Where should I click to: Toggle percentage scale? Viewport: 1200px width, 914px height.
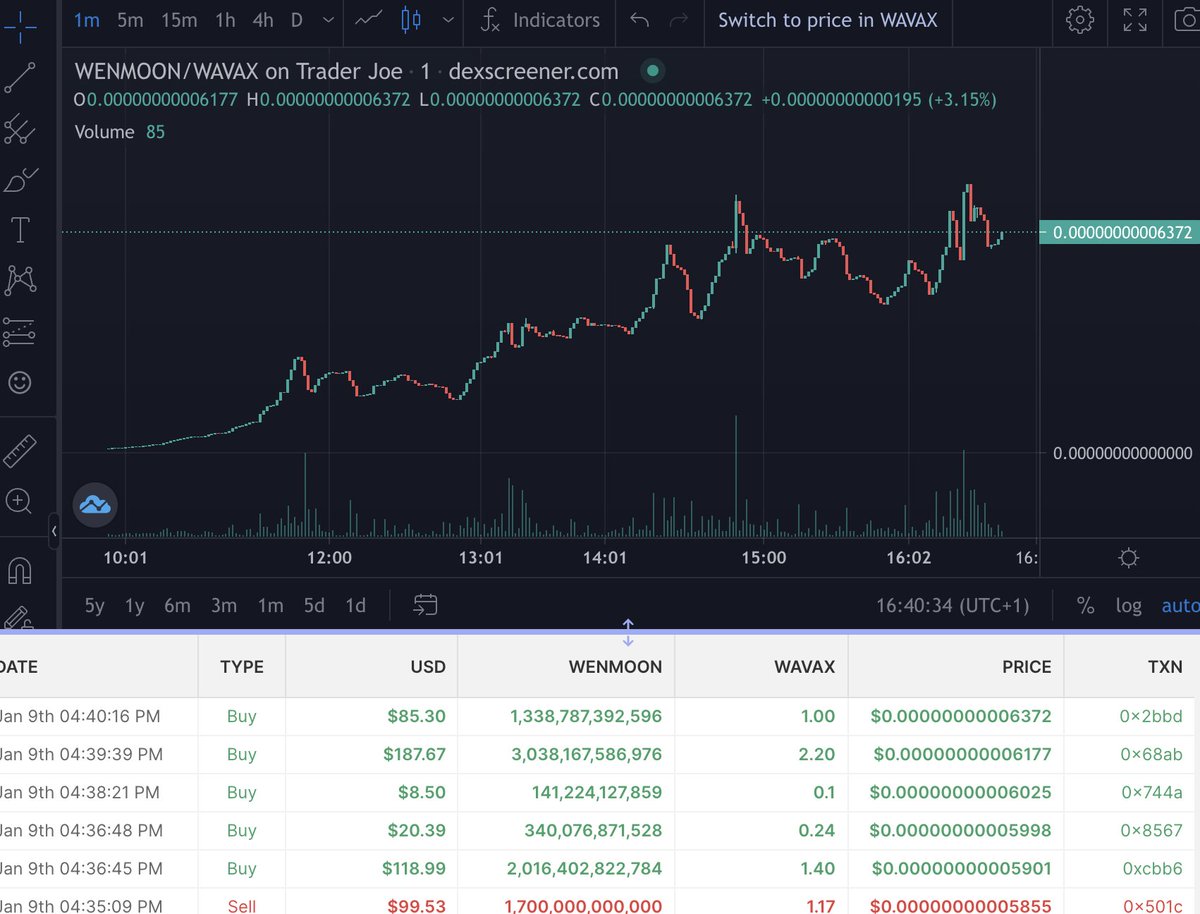click(1085, 605)
